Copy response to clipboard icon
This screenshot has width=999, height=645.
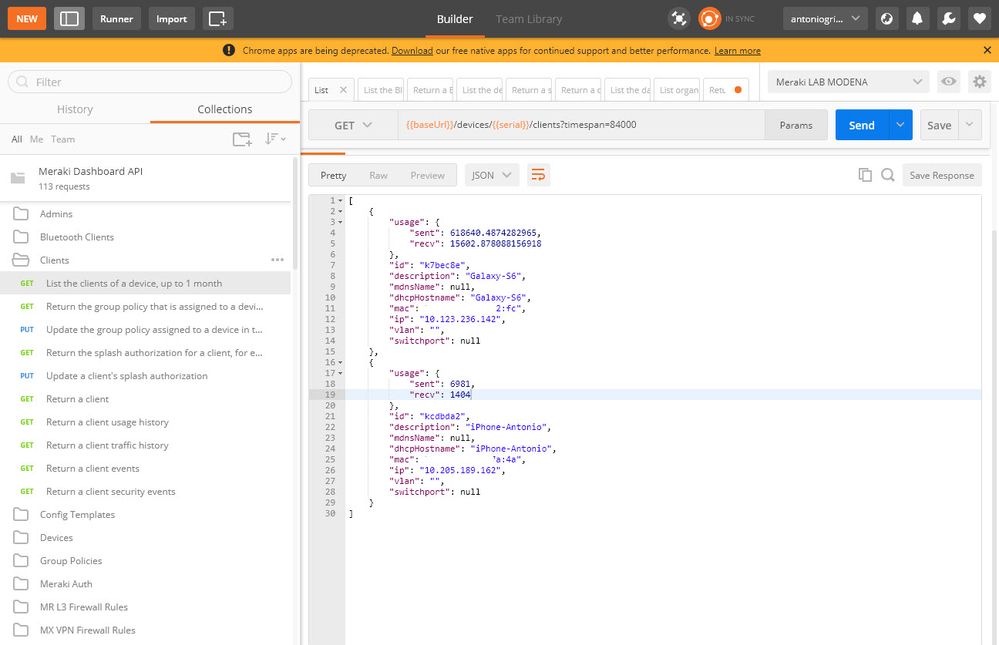click(865, 175)
